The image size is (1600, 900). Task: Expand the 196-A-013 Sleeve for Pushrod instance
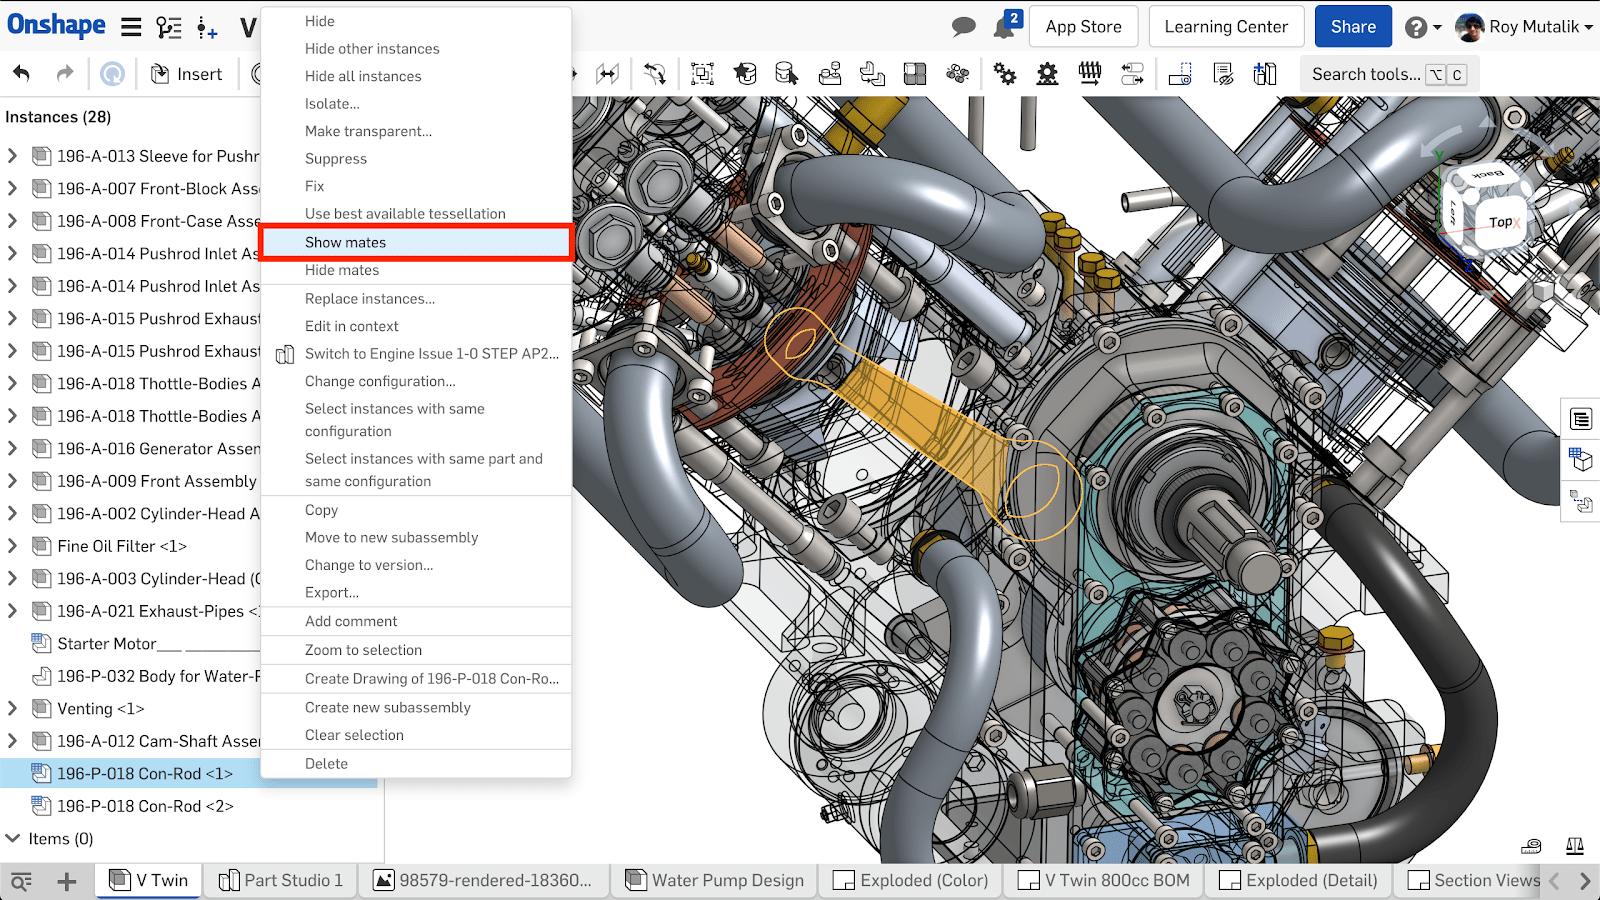(12, 156)
